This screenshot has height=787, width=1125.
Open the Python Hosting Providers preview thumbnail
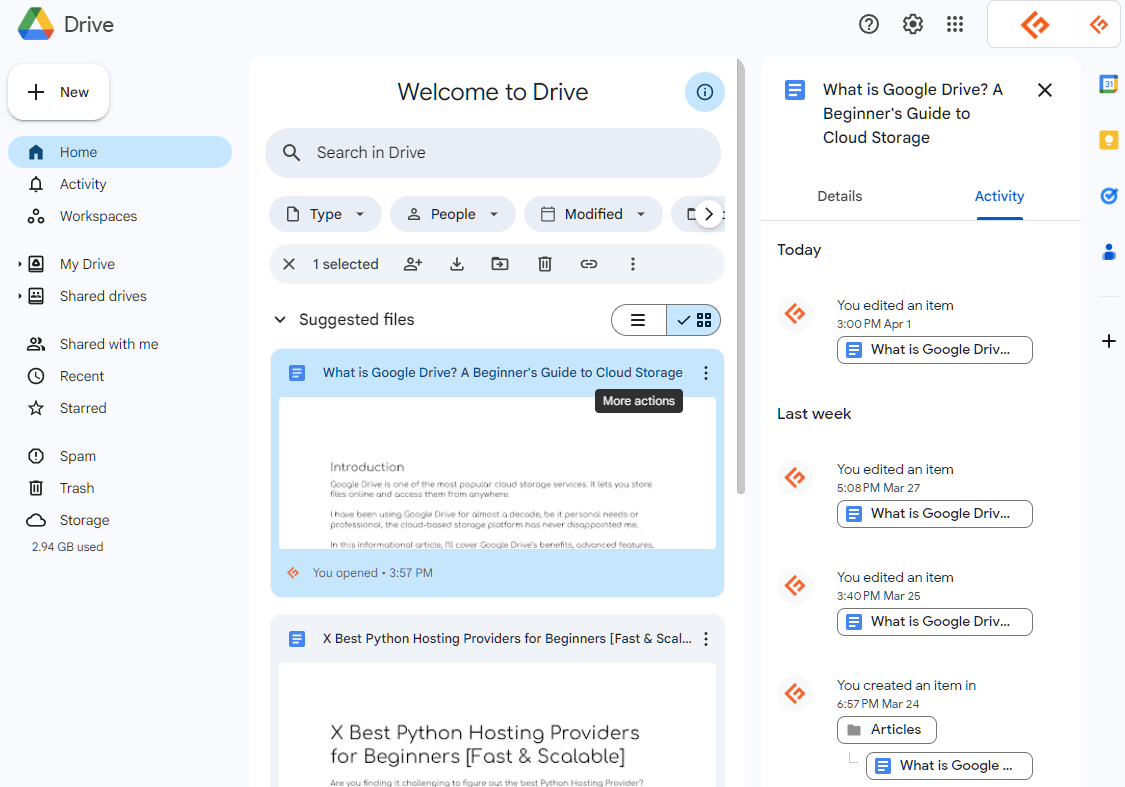(497, 725)
